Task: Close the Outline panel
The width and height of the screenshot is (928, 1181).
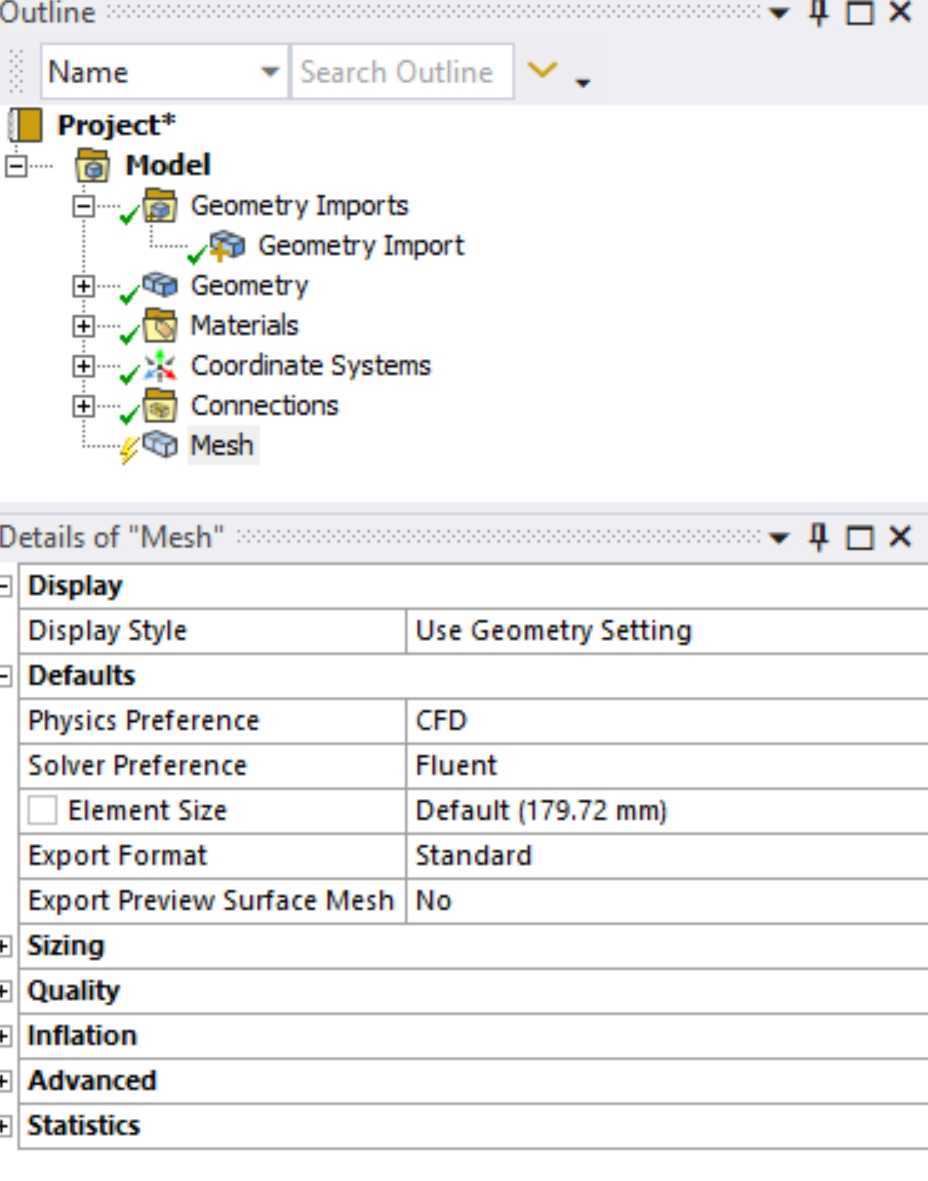Action: pyautogui.click(x=900, y=12)
